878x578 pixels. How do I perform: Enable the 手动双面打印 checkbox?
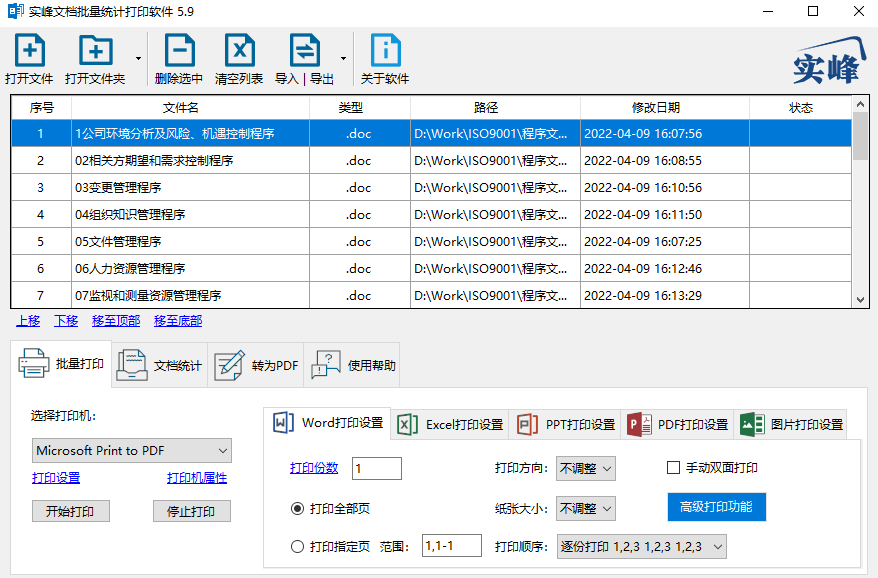pyautogui.click(x=674, y=468)
